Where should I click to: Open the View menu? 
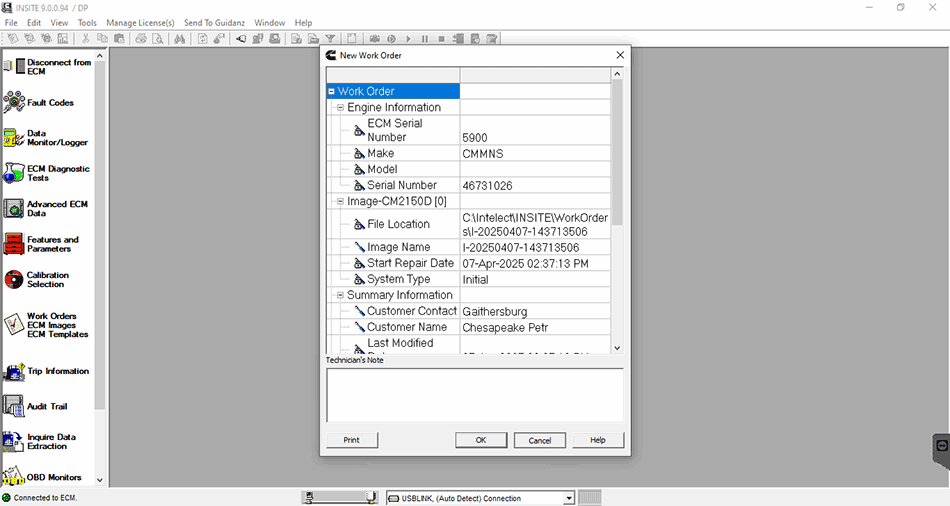[x=59, y=23]
